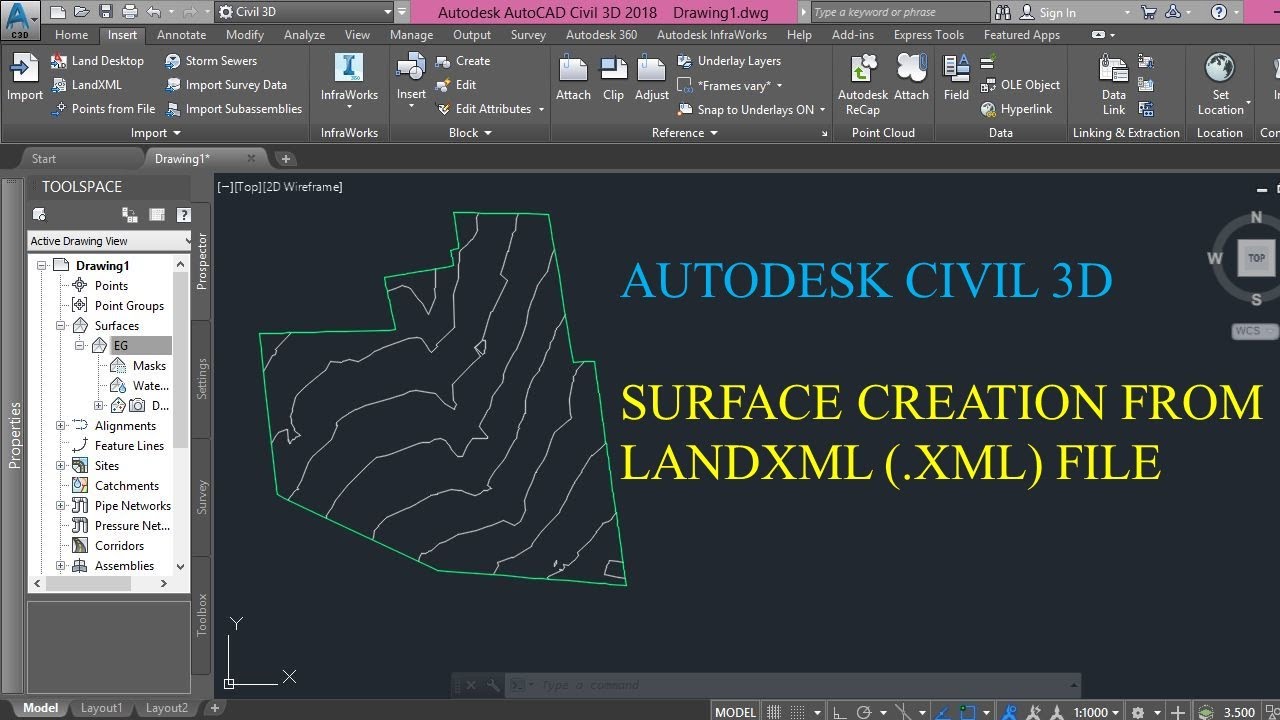This screenshot has width=1280, height=720.
Task: Click the New drawing icon in quick access toolbar
Action: tap(57, 12)
